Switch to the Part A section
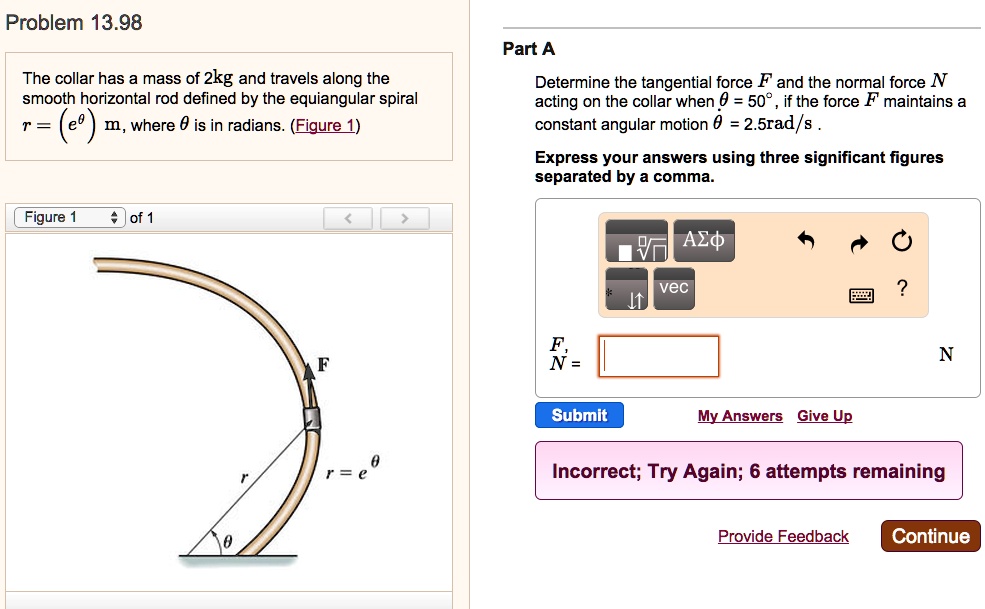Image resolution: width=985 pixels, height=609 pixels. coord(529,48)
